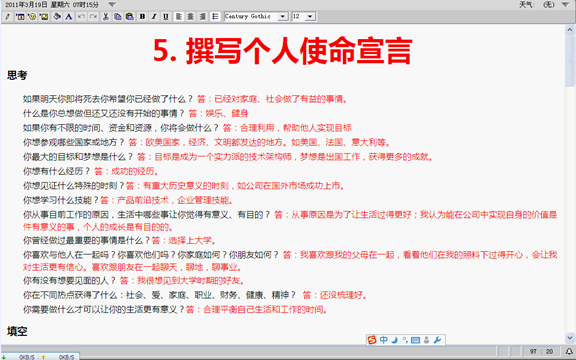
Task: Toggle bold formatting
Action: click(x=142, y=17)
